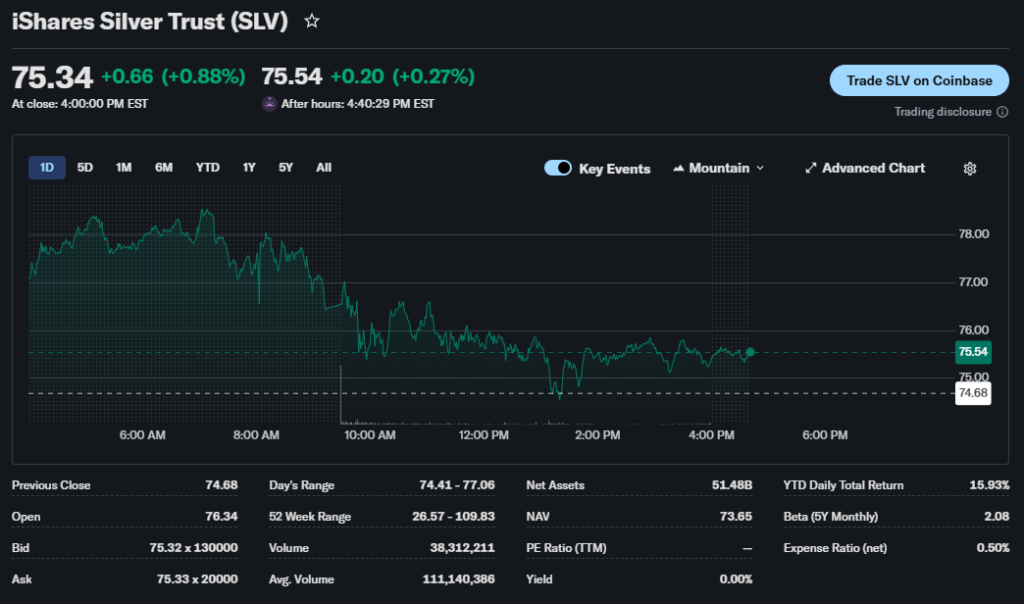Switch chart to YTD range
The image size is (1024, 604).
(x=207, y=168)
